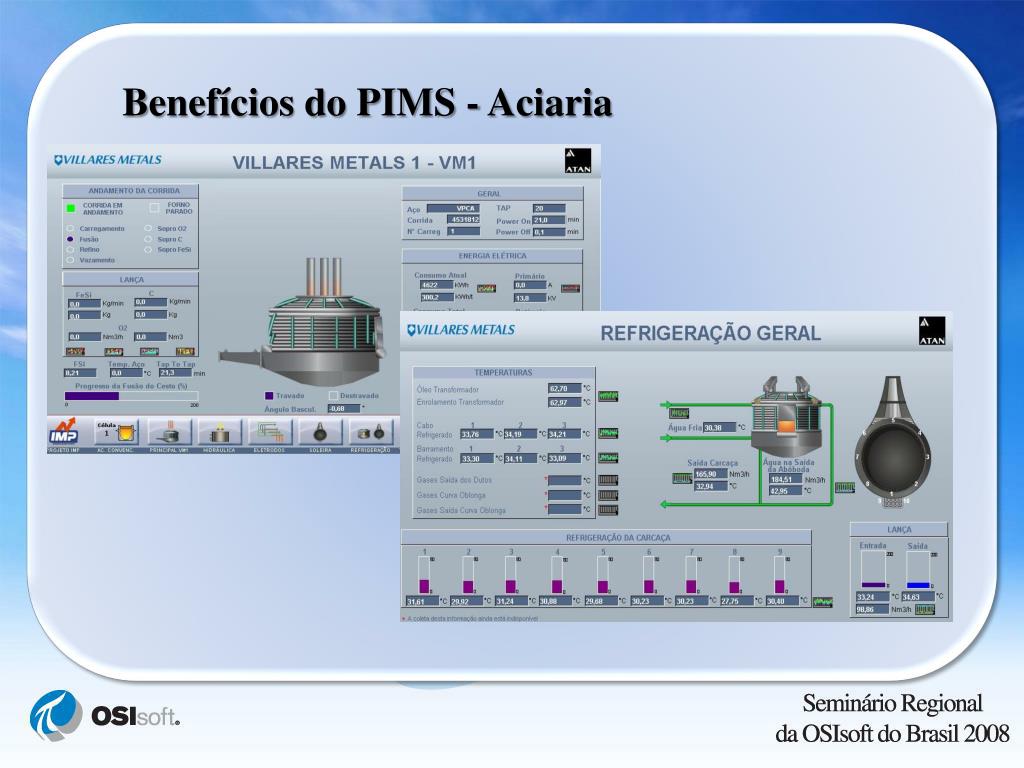The height and width of the screenshot is (768, 1024).
Task: Open trend icon for Refrigeração da Carcaça
Action: pos(823,601)
